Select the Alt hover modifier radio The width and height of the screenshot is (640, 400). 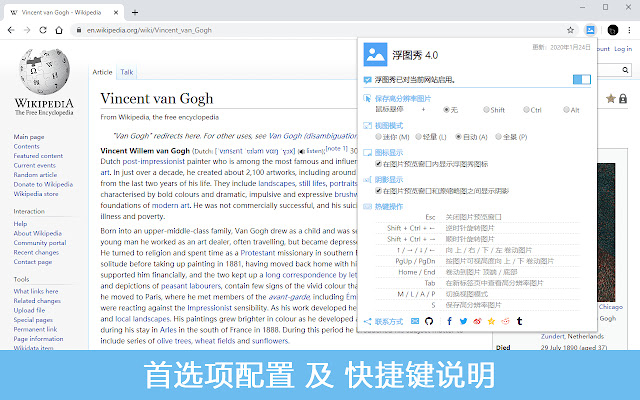(x=566, y=110)
